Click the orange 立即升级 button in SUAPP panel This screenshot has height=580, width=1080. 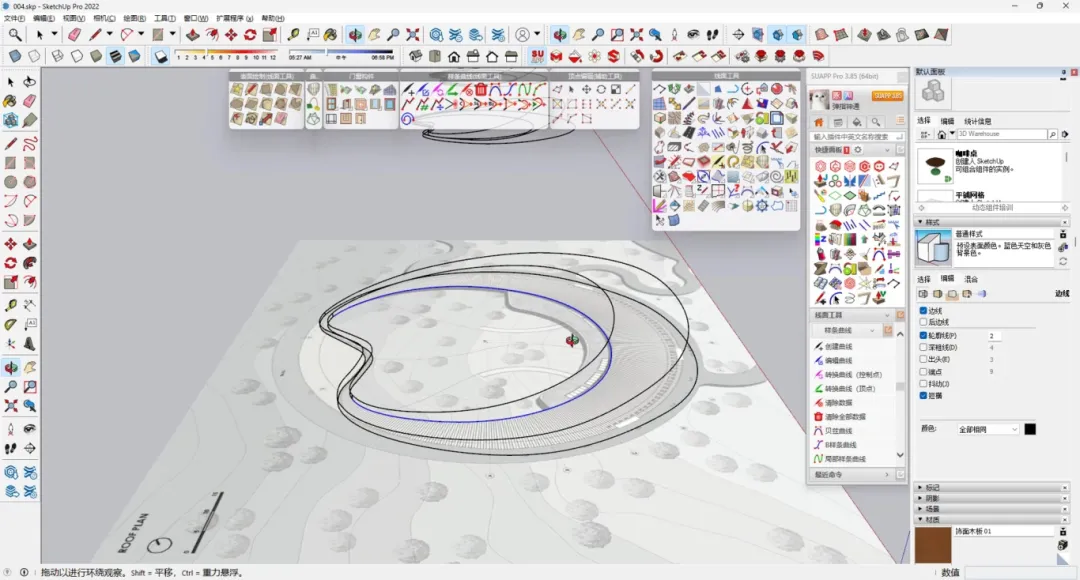coord(887,96)
